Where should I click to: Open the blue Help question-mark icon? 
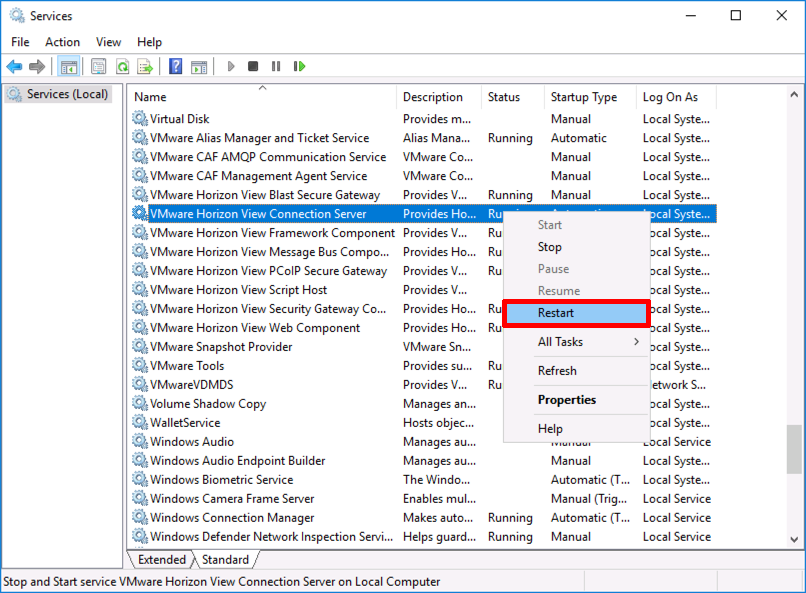coord(175,66)
